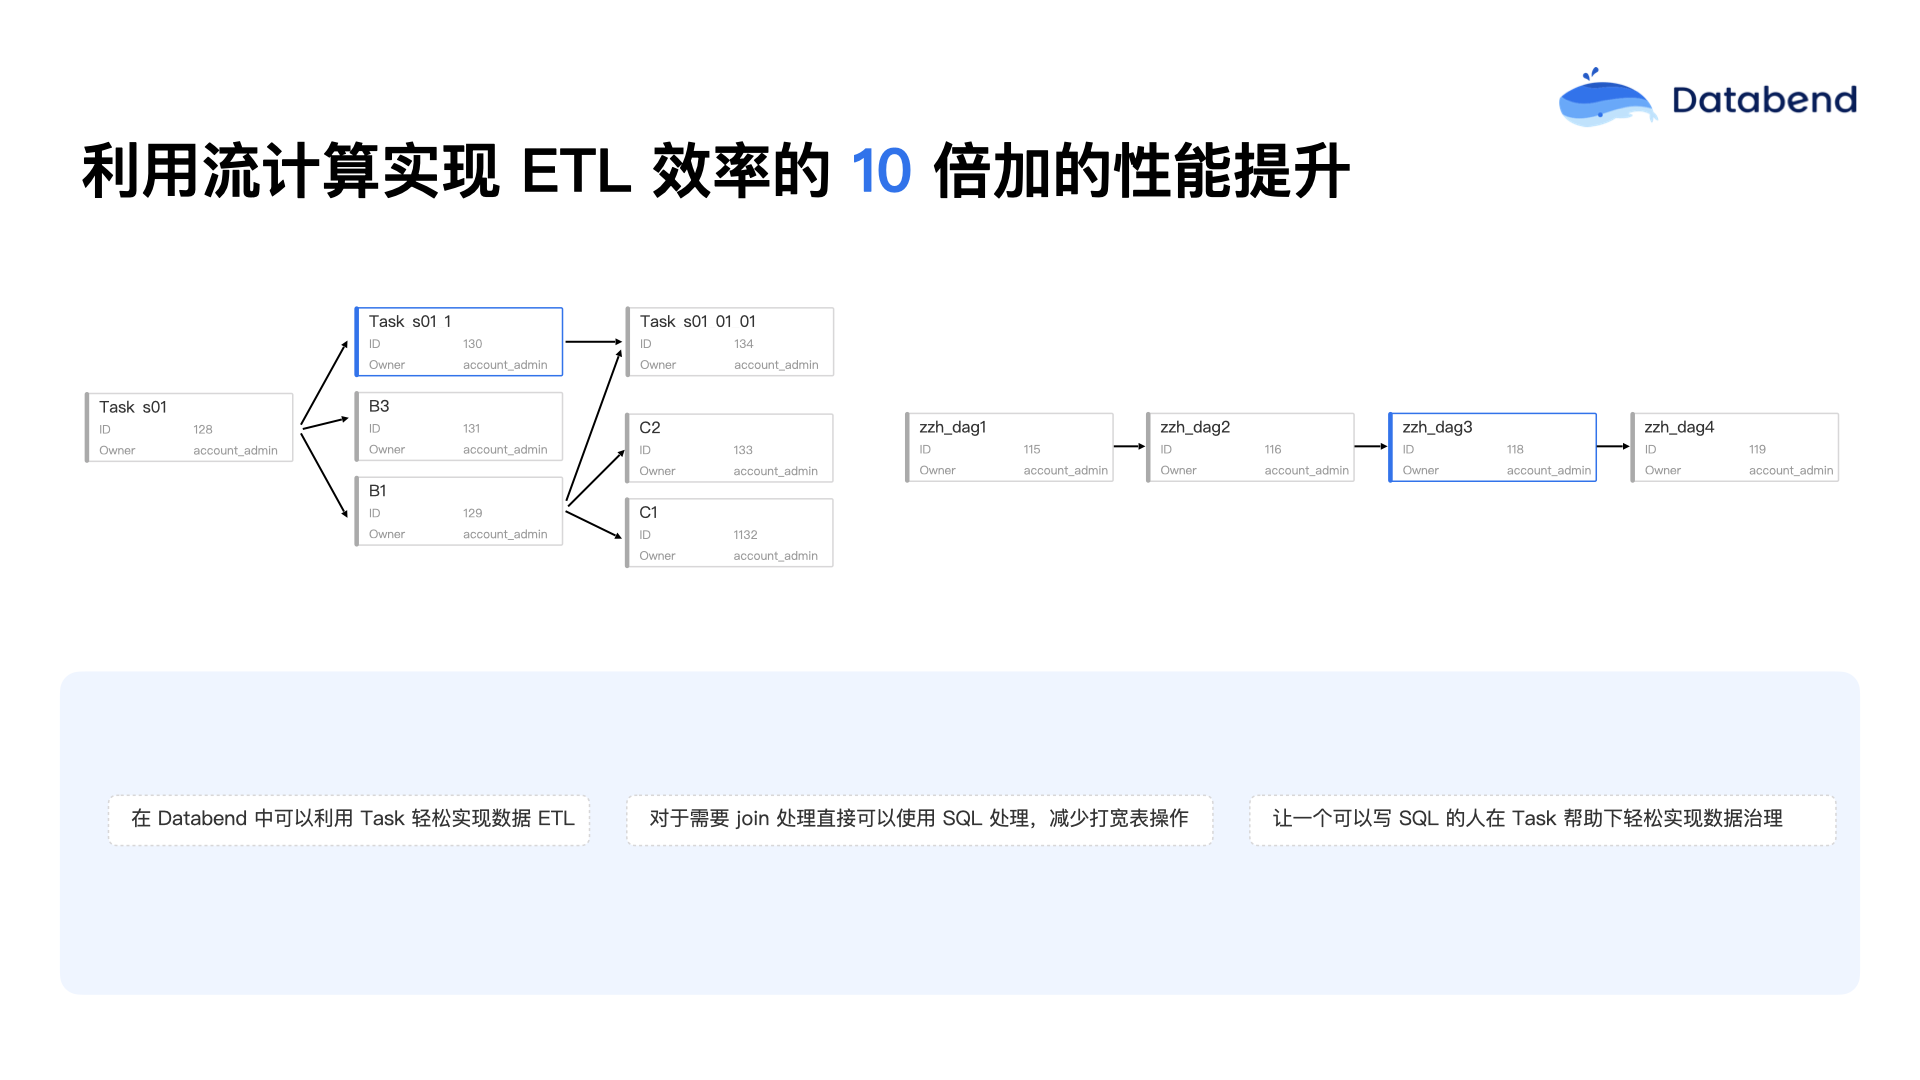Open the B1 task node

coord(459,511)
